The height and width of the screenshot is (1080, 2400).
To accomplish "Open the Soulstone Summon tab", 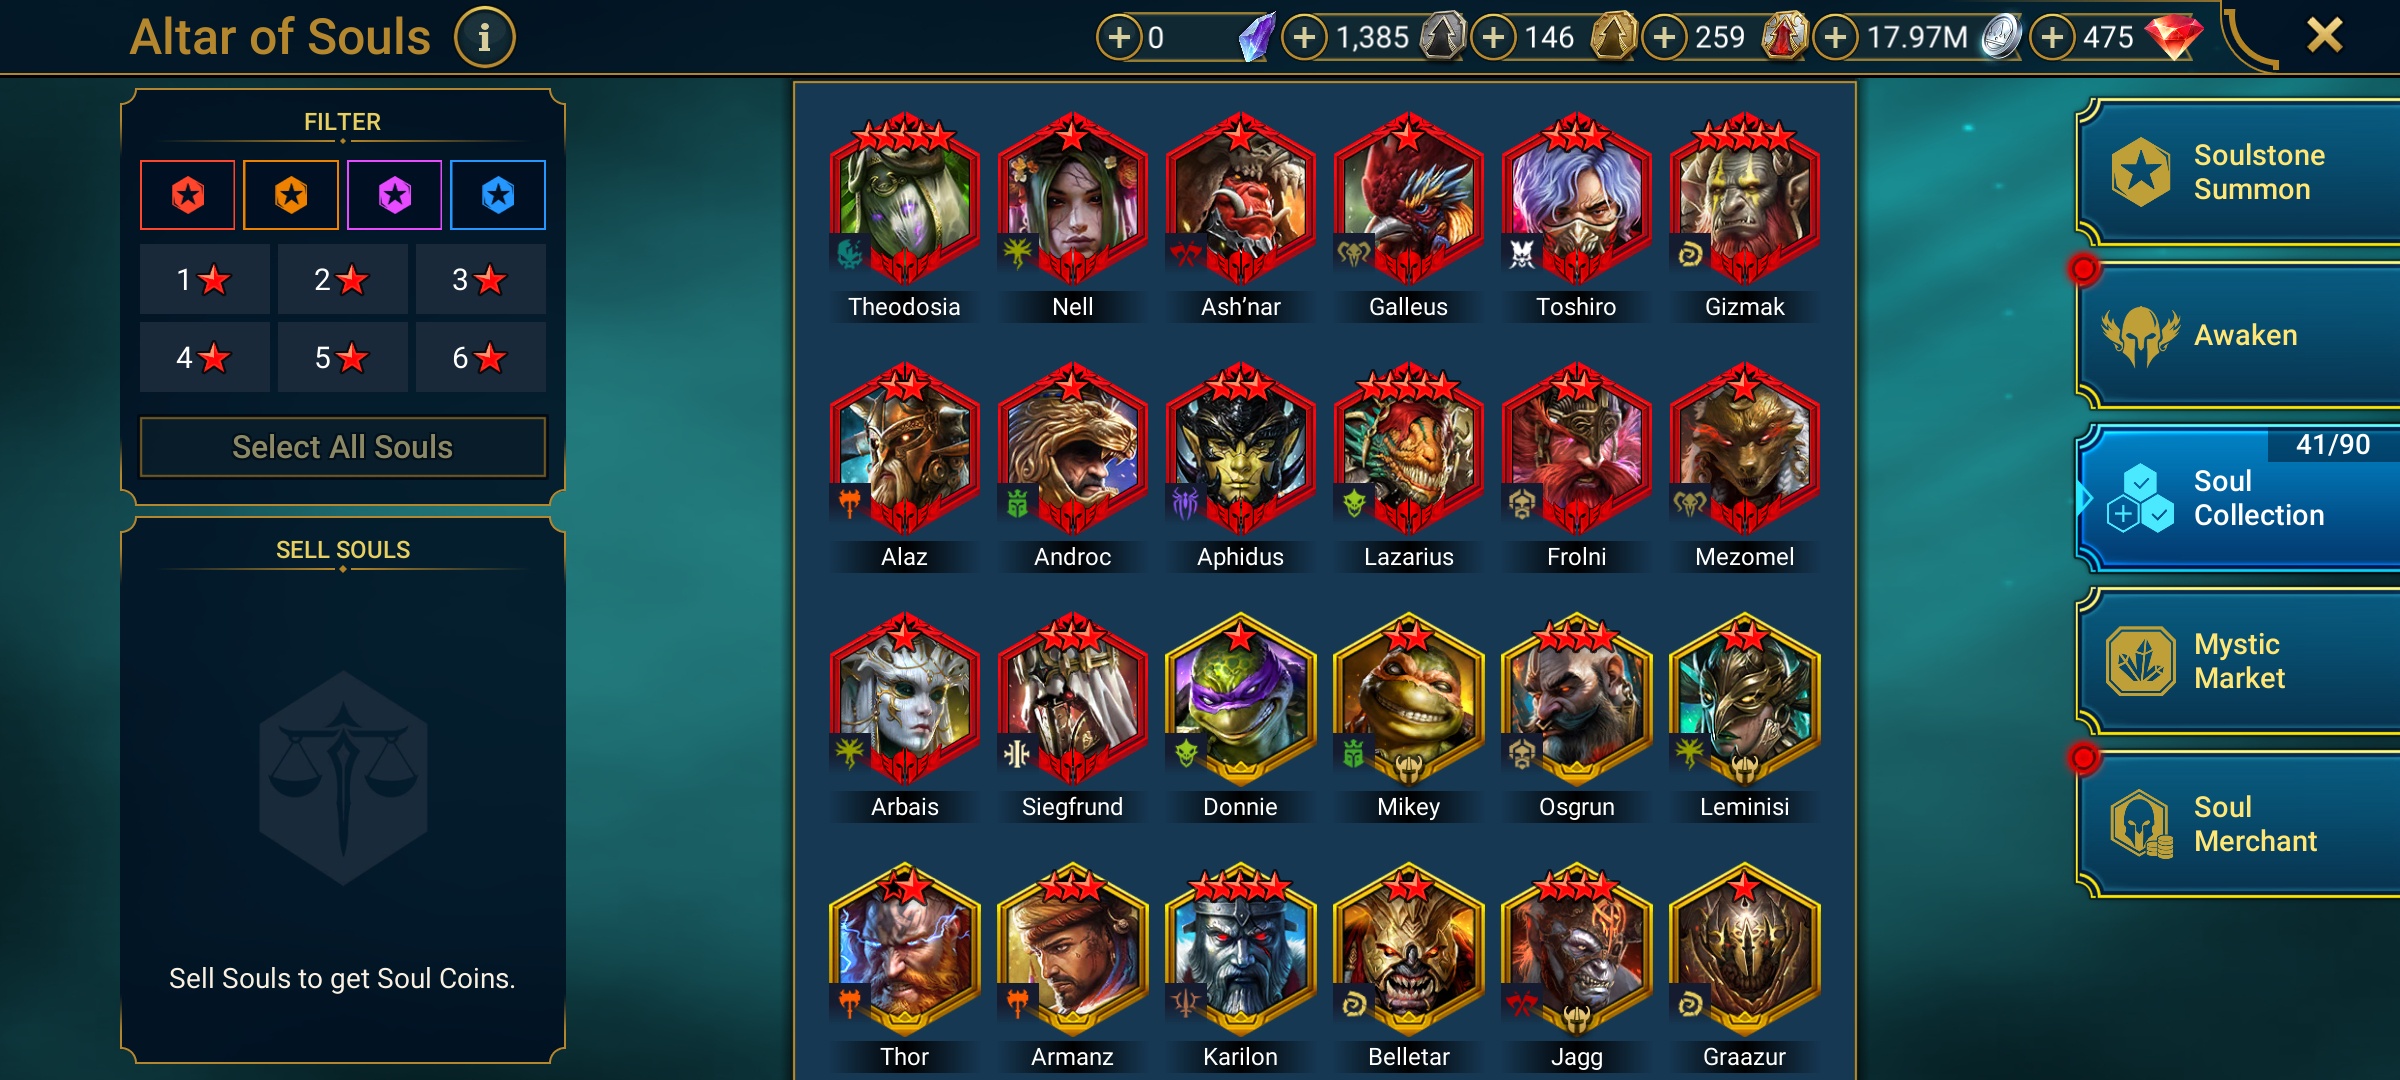I will (x=2238, y=172).
